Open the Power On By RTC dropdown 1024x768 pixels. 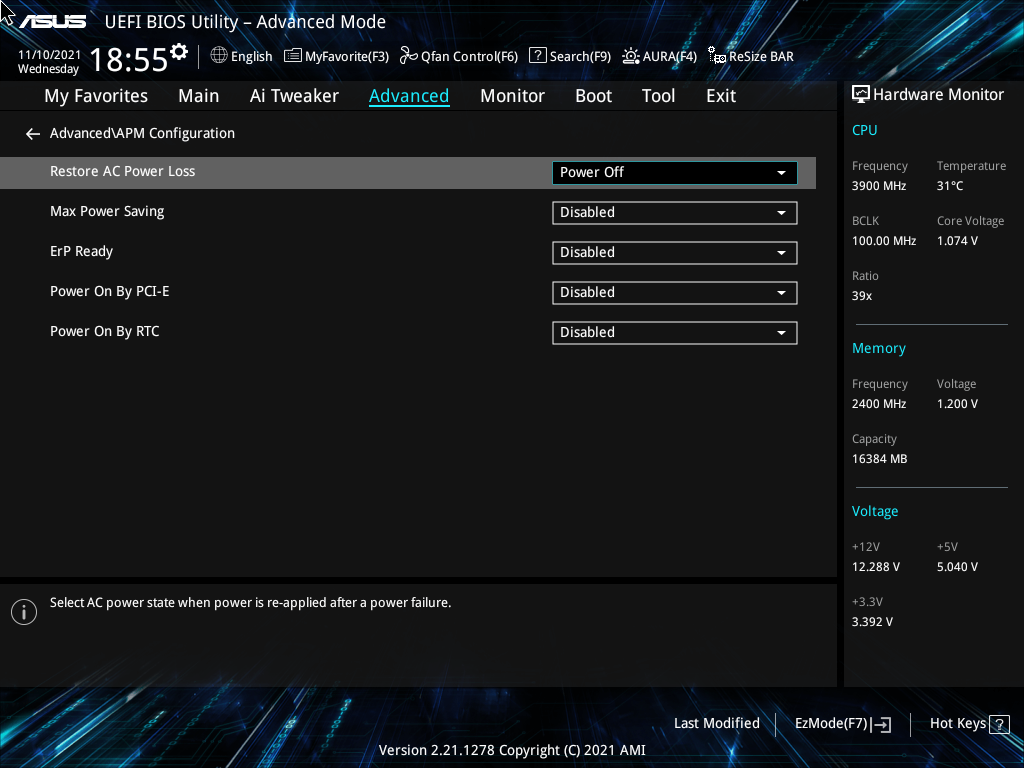[x=675, y=332]
